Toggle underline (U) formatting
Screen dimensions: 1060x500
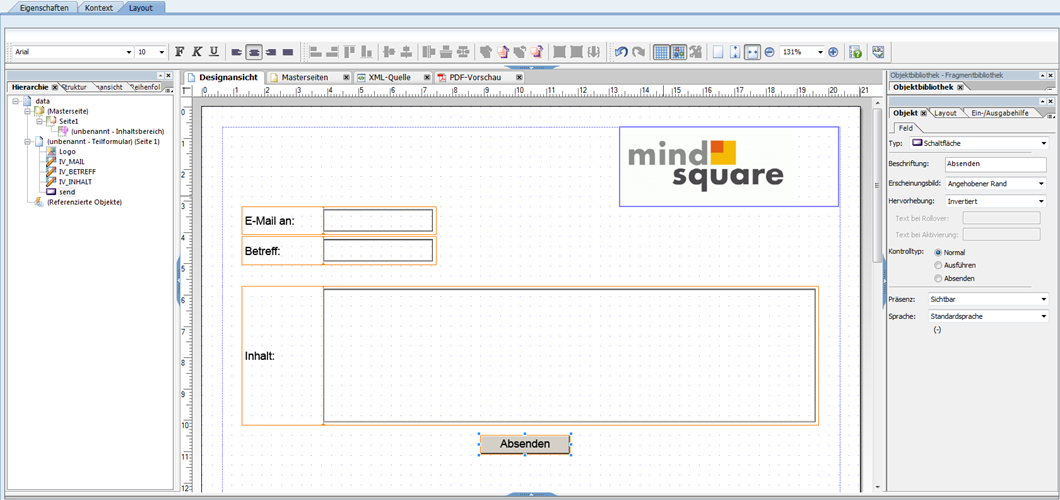point(214,51)
